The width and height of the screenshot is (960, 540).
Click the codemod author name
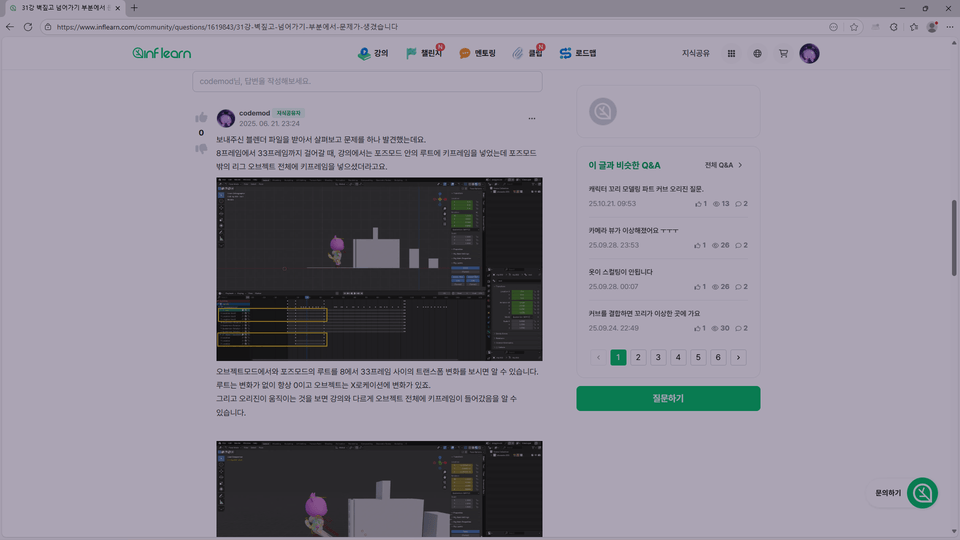point(254,113)
